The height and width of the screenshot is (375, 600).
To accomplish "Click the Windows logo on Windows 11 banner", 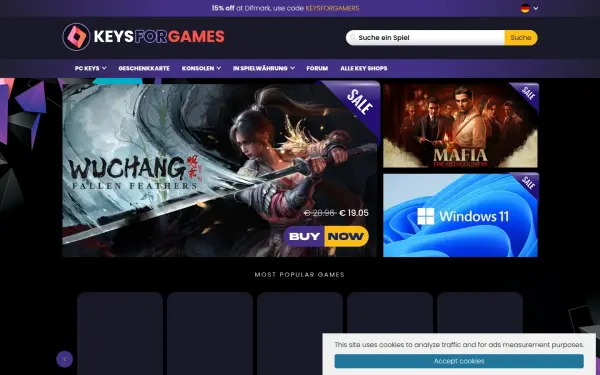I will coord(426,216).
